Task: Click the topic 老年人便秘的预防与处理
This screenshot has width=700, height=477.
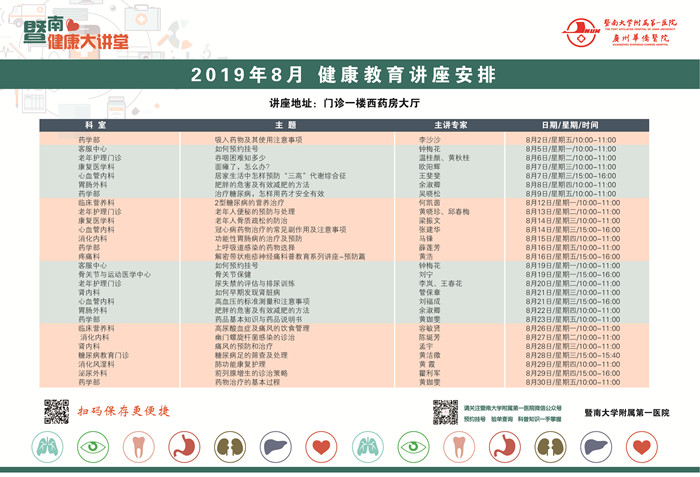Action: click(255, 212)
